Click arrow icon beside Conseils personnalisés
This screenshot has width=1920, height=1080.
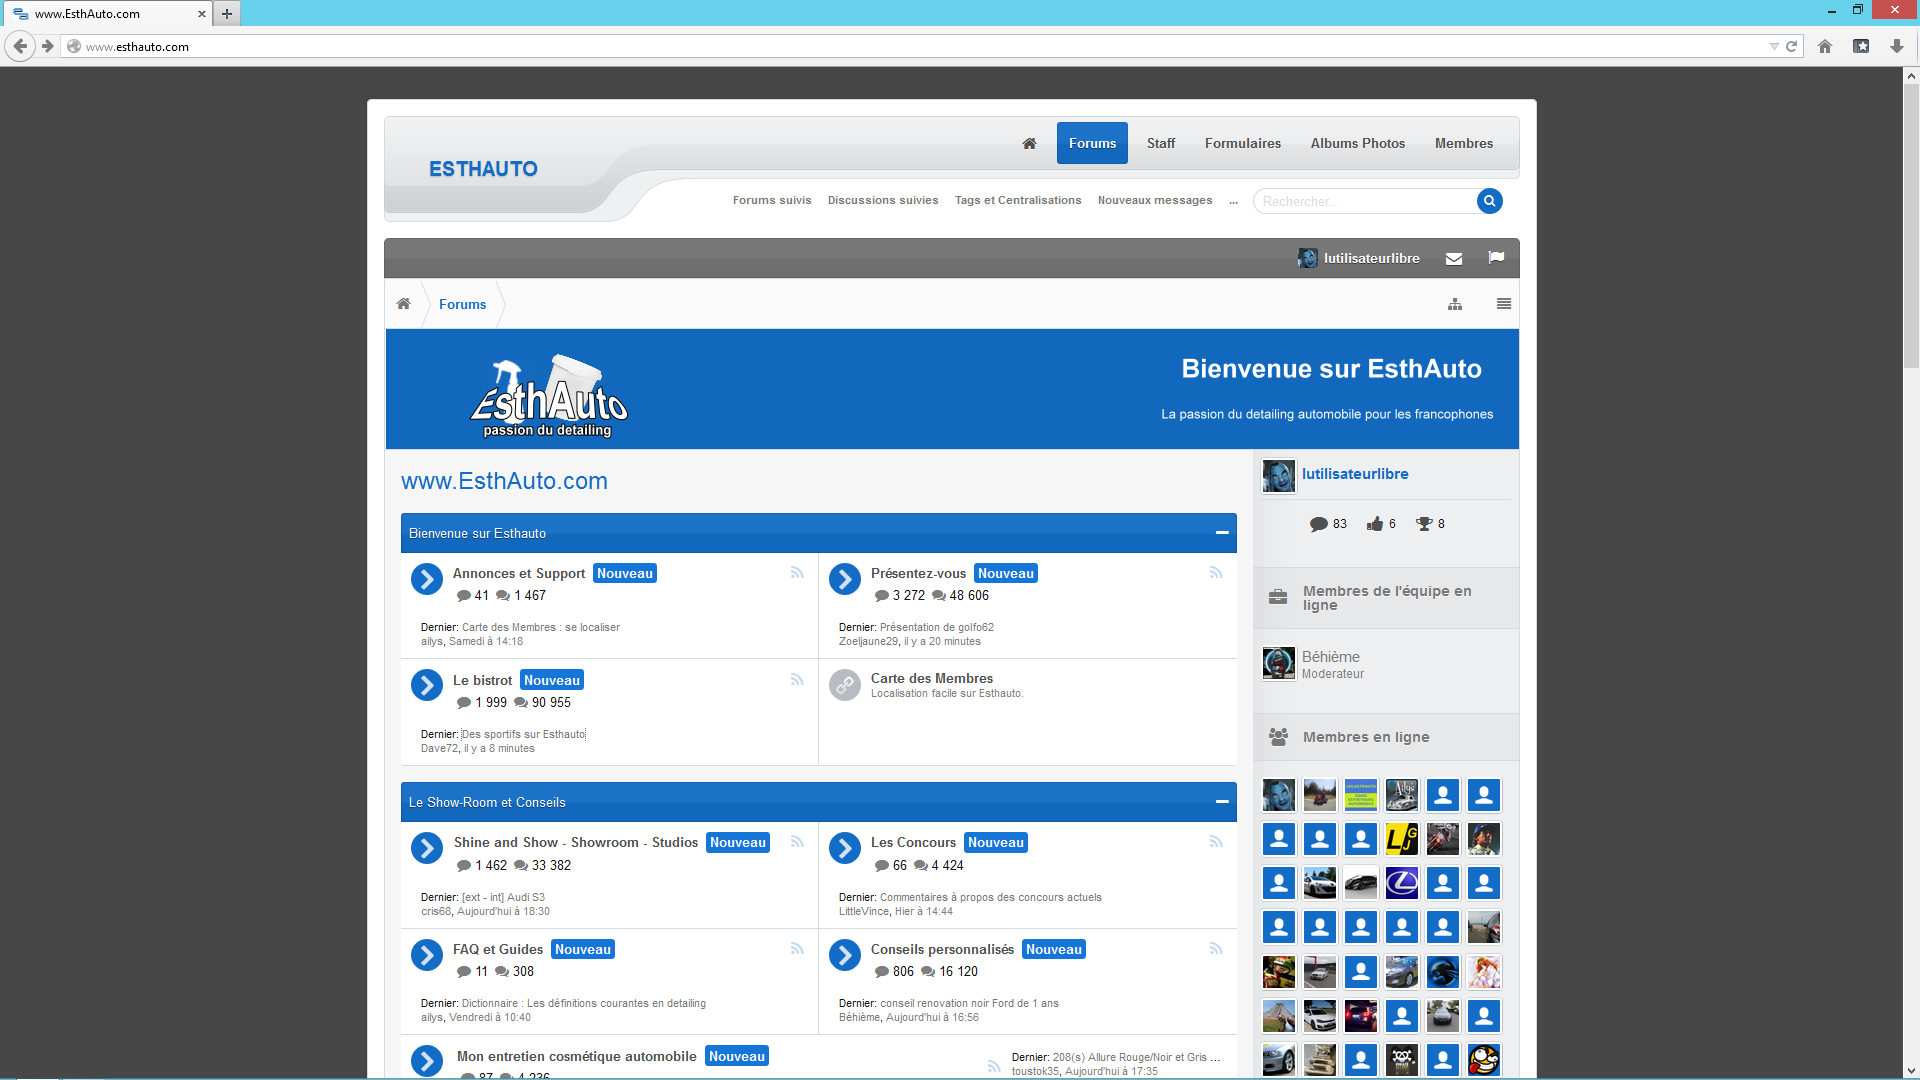(845, 955)
